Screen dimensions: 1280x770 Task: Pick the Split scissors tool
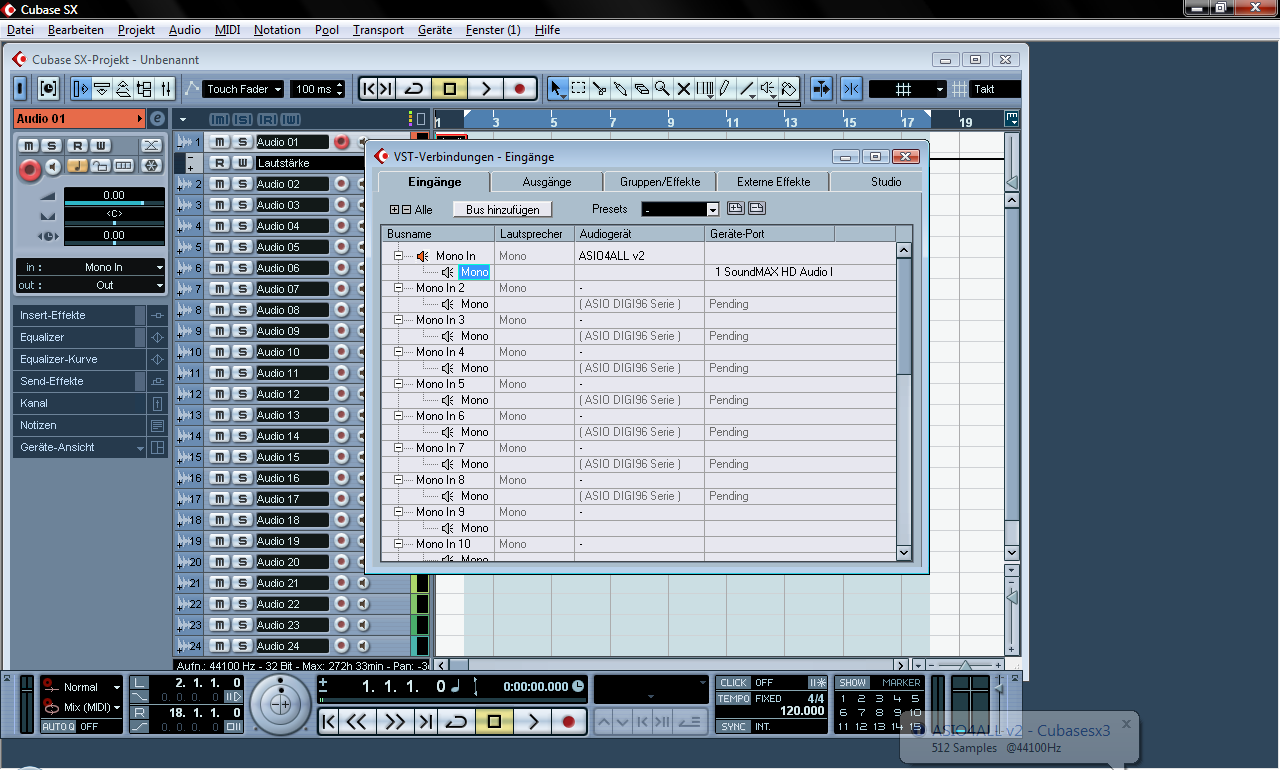(600, 89)
